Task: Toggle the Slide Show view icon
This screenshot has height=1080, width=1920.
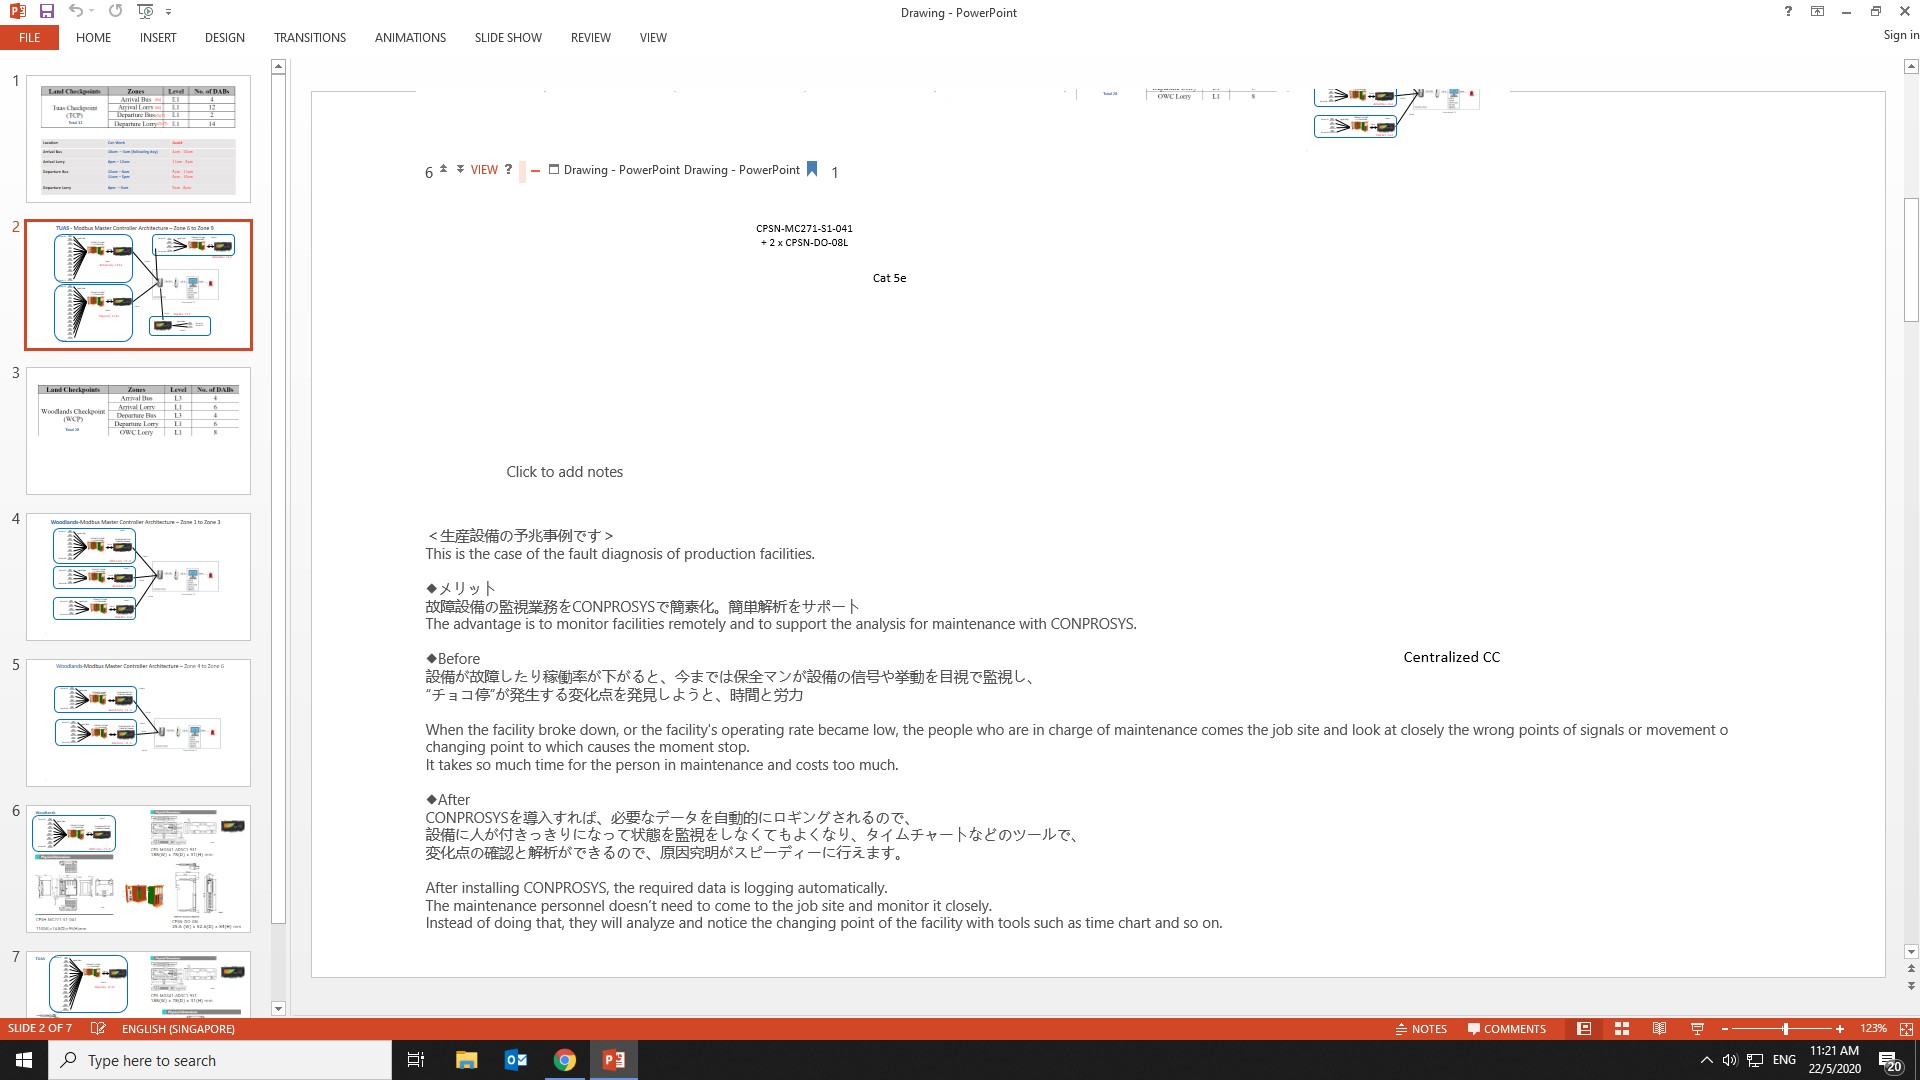Action: click(1697, 1029)
